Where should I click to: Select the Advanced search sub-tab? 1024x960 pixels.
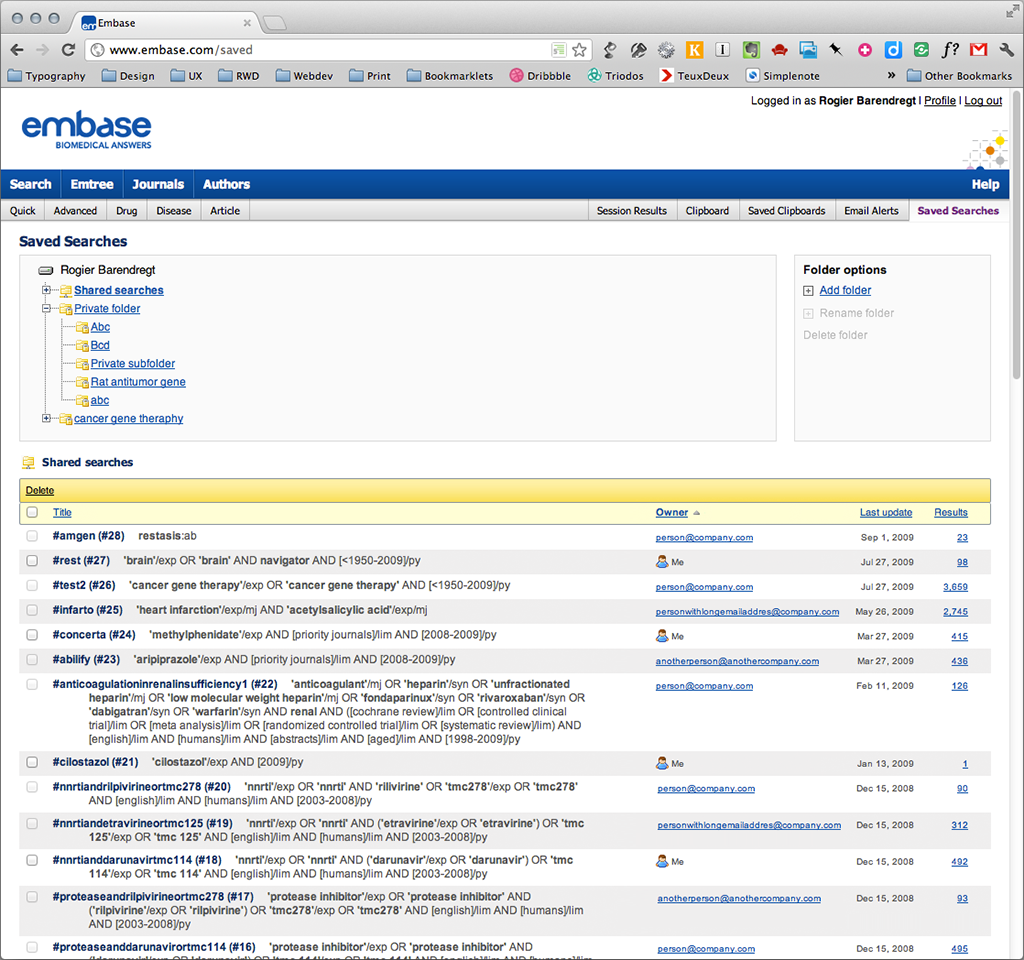[75, 211]
